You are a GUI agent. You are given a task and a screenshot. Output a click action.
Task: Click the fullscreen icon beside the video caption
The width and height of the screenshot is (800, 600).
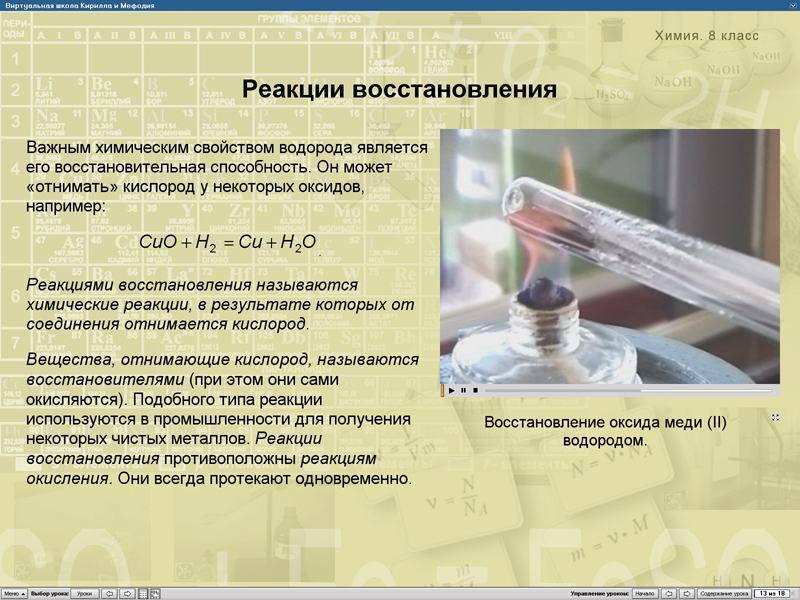[x=776, y=417]
